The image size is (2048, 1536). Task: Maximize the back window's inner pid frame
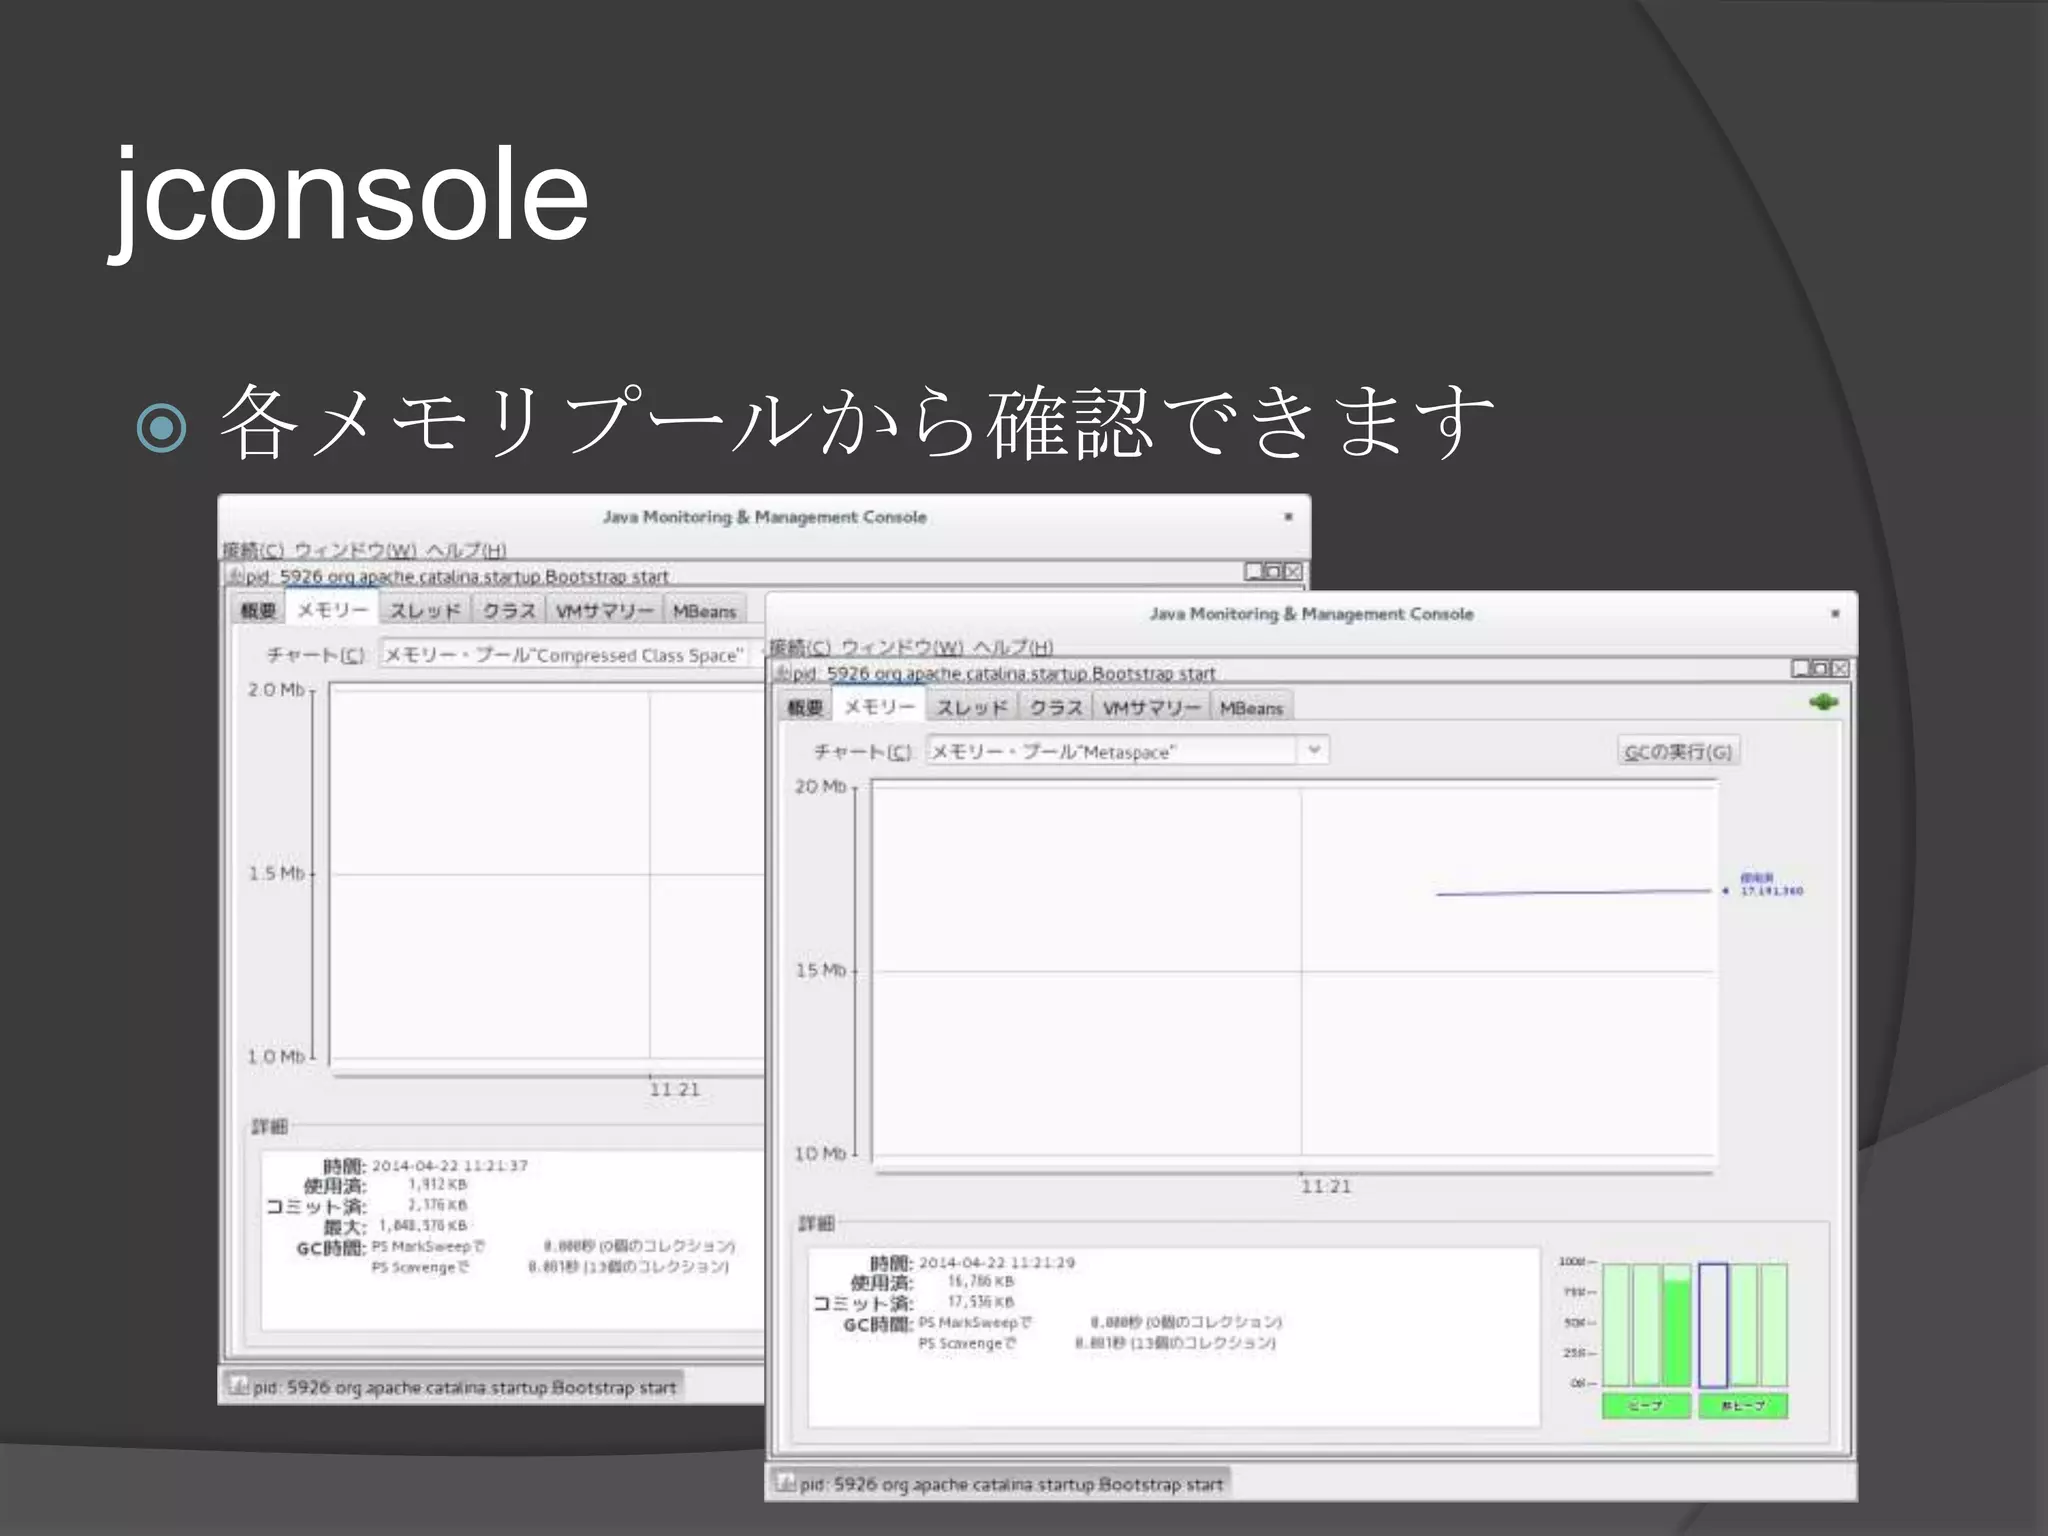tap(1273, 571)
